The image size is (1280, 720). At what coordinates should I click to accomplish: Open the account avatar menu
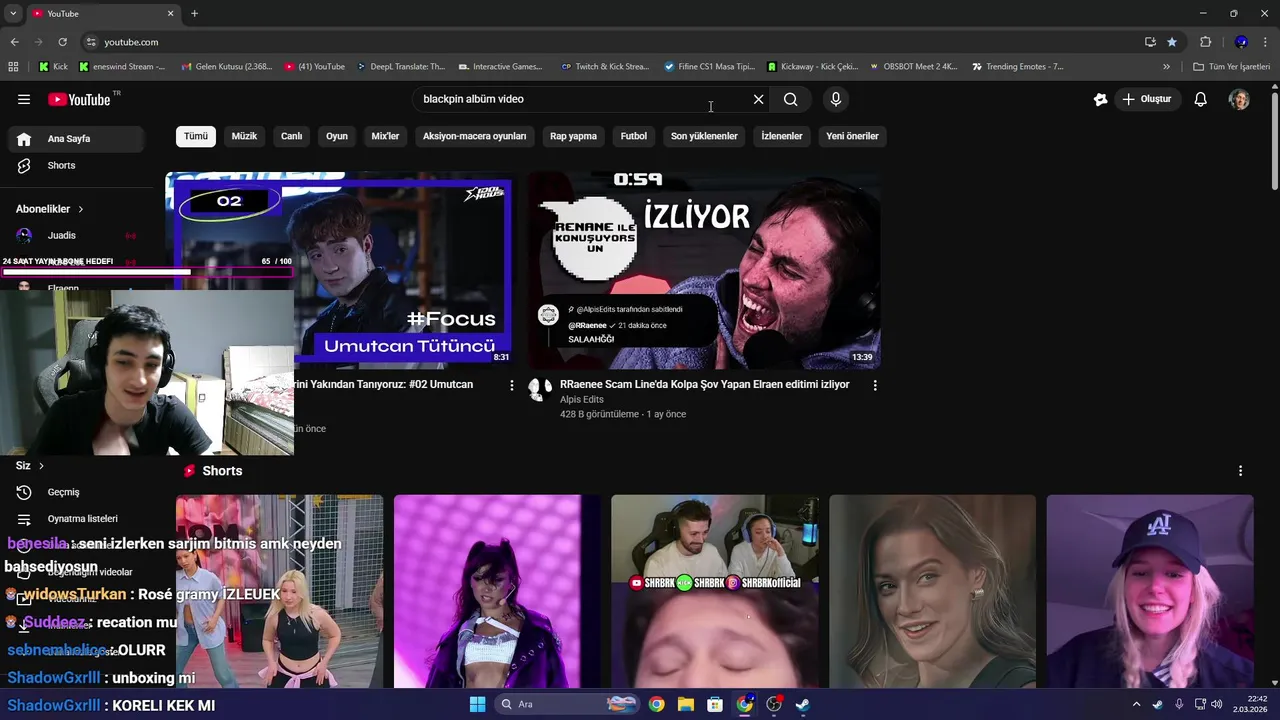coord(1239,99)
